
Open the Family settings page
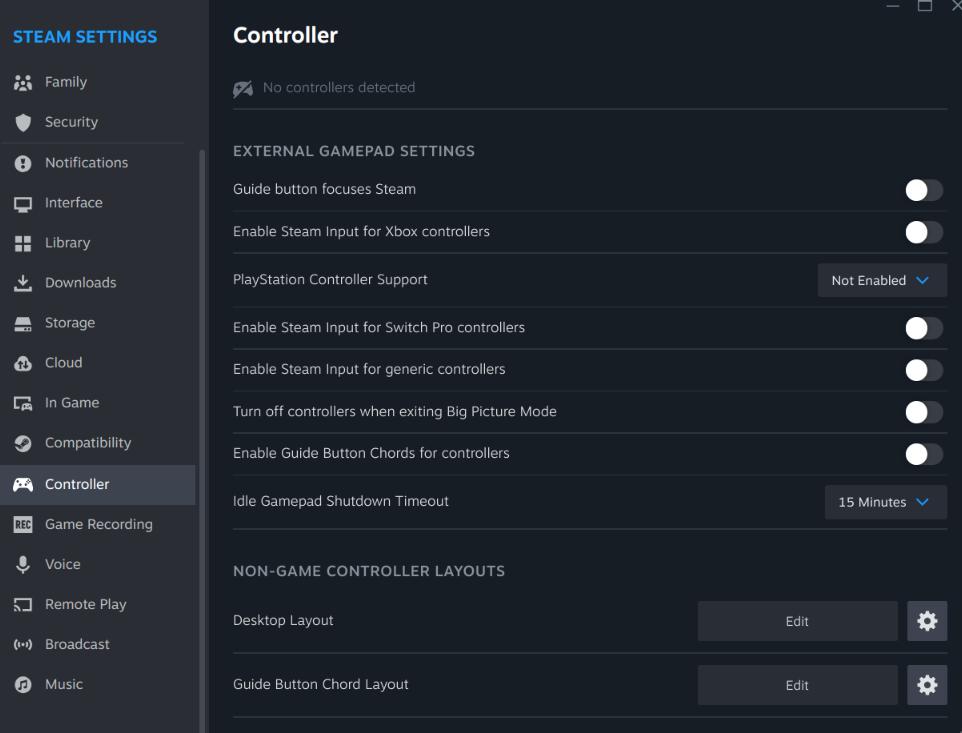98,82
